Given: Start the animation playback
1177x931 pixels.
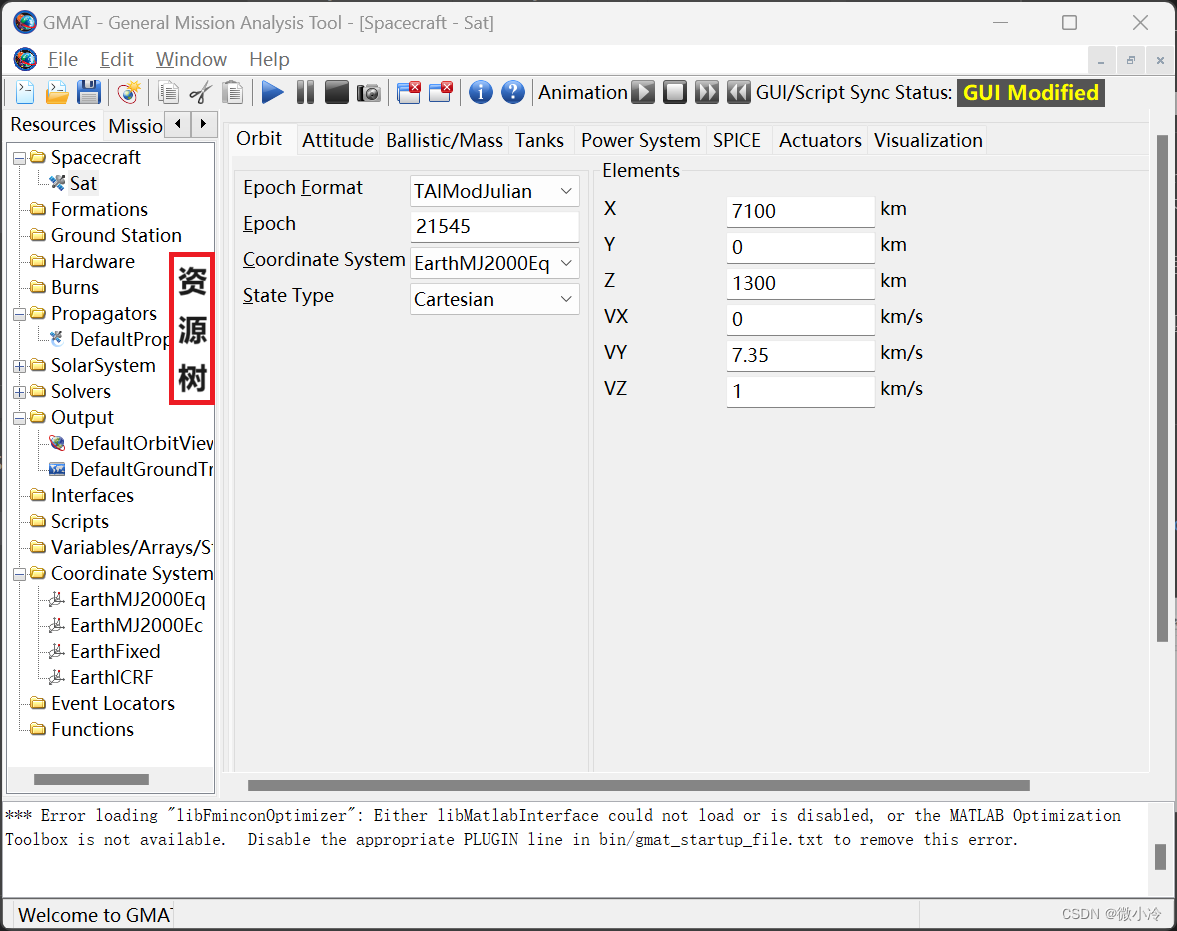Looking at the screenshot, I should click(x=643, y=92).
